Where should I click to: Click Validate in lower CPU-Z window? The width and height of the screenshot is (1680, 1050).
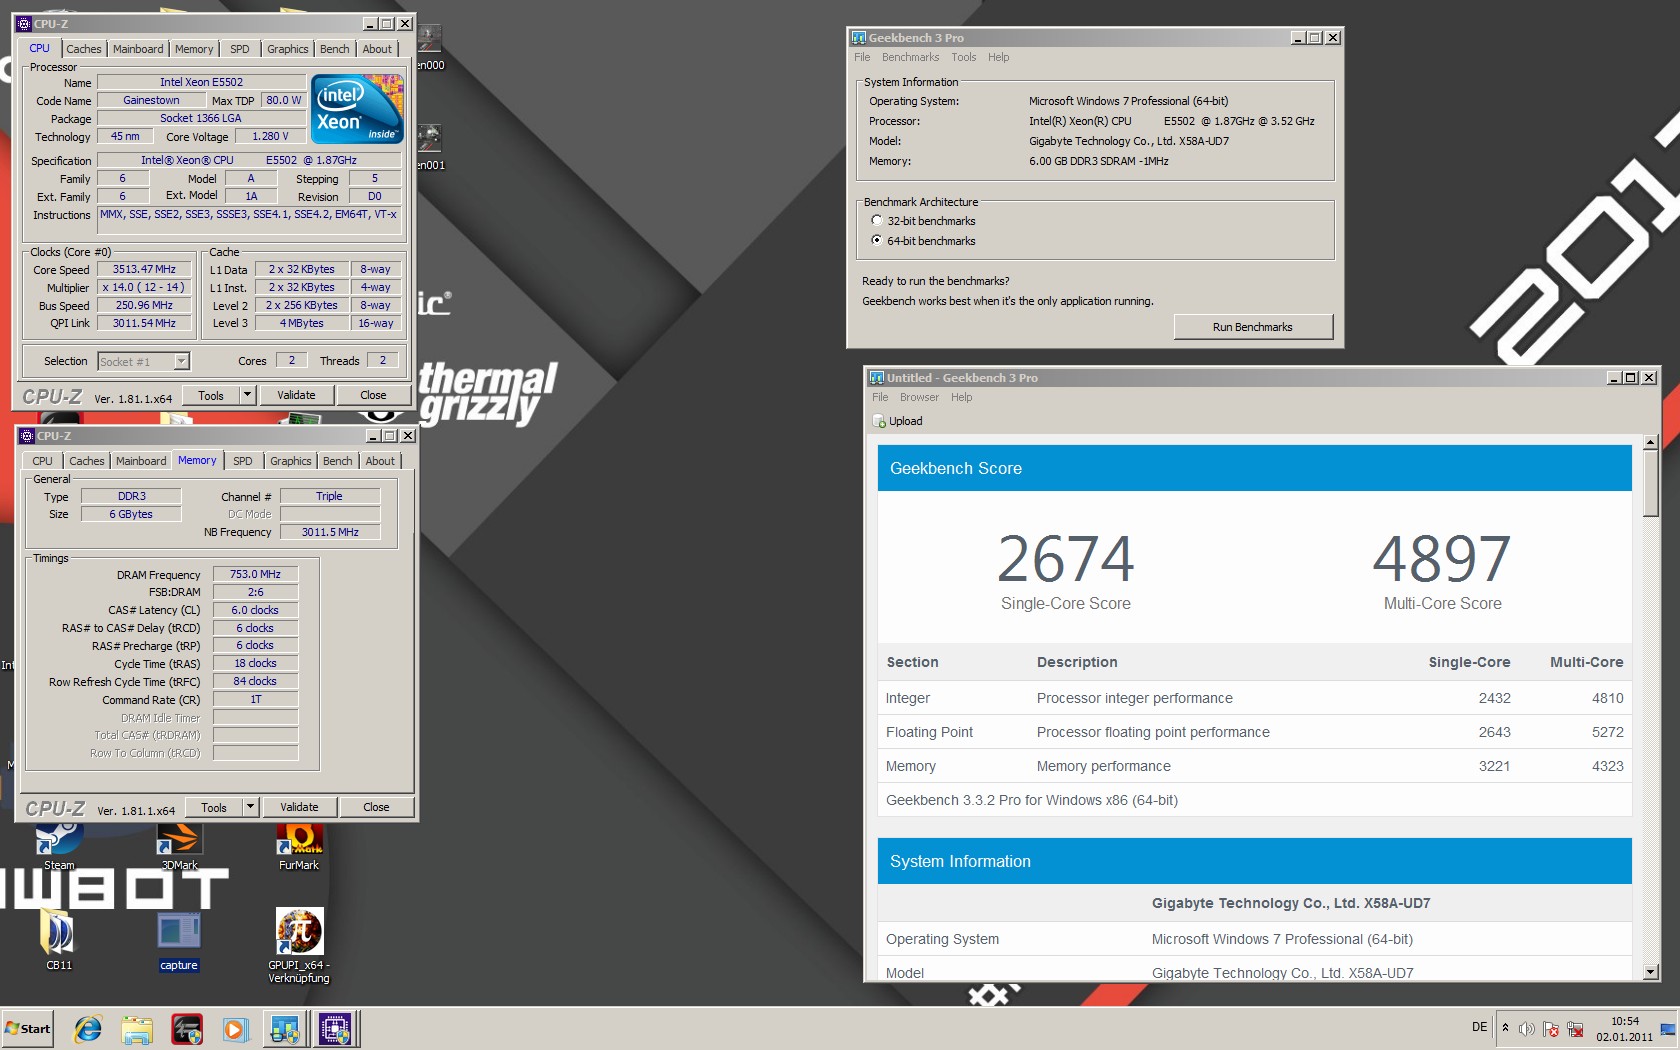299,807
